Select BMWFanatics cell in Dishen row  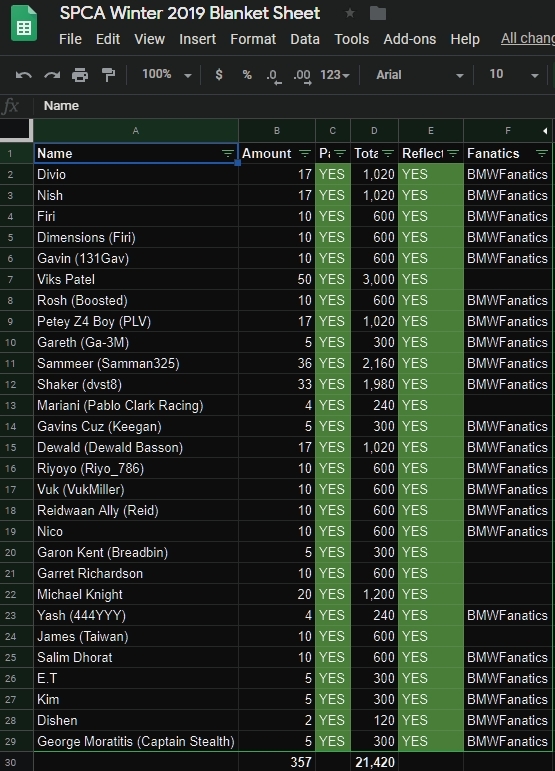507,720
